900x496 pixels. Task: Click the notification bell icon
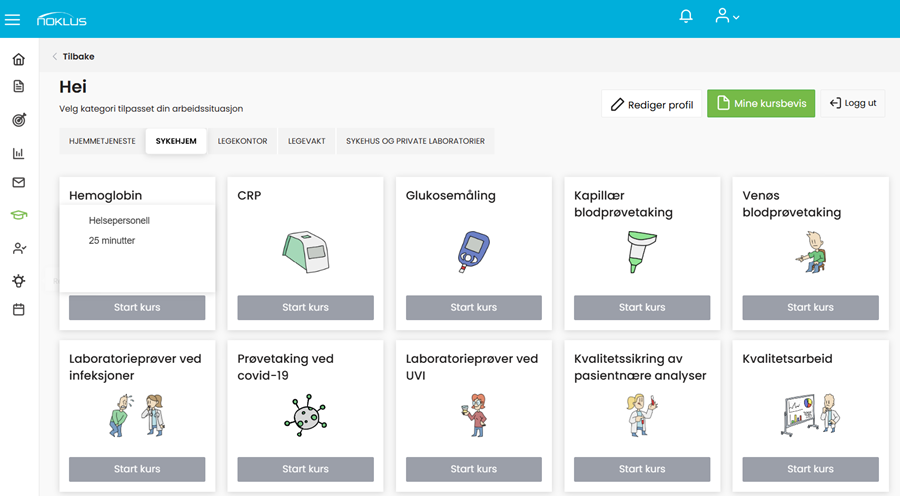tap(686, 17)
